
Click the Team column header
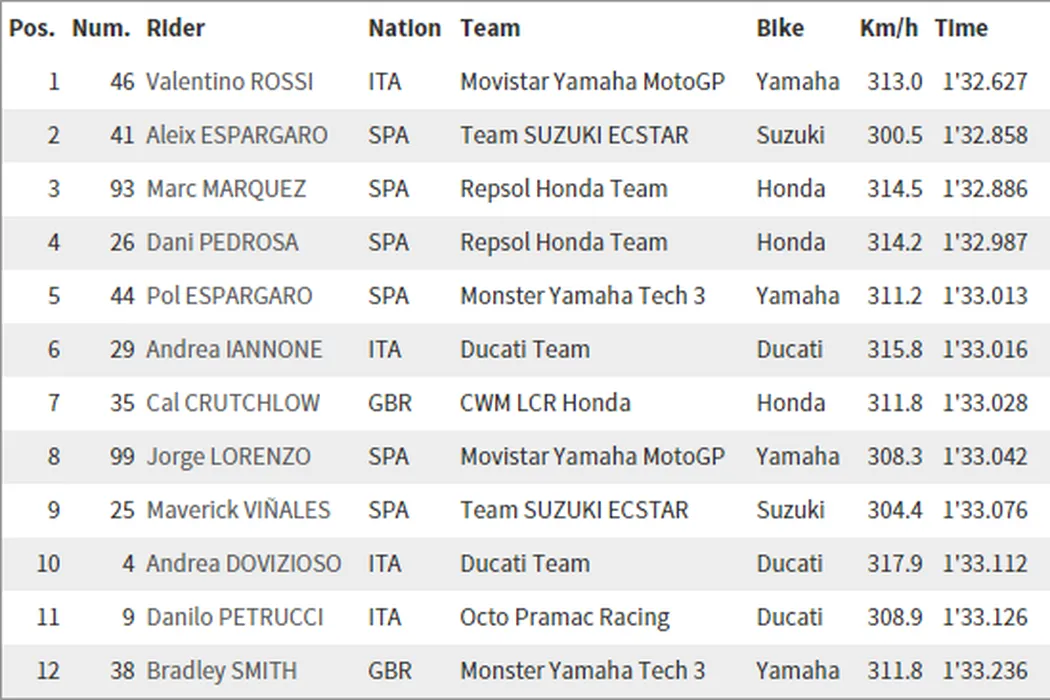[x=490, y=28]
